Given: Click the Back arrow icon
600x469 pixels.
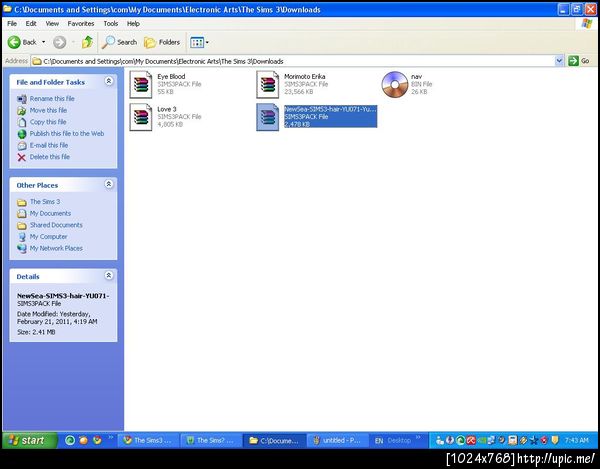Looking at the screenshot, I should point(14,42).
